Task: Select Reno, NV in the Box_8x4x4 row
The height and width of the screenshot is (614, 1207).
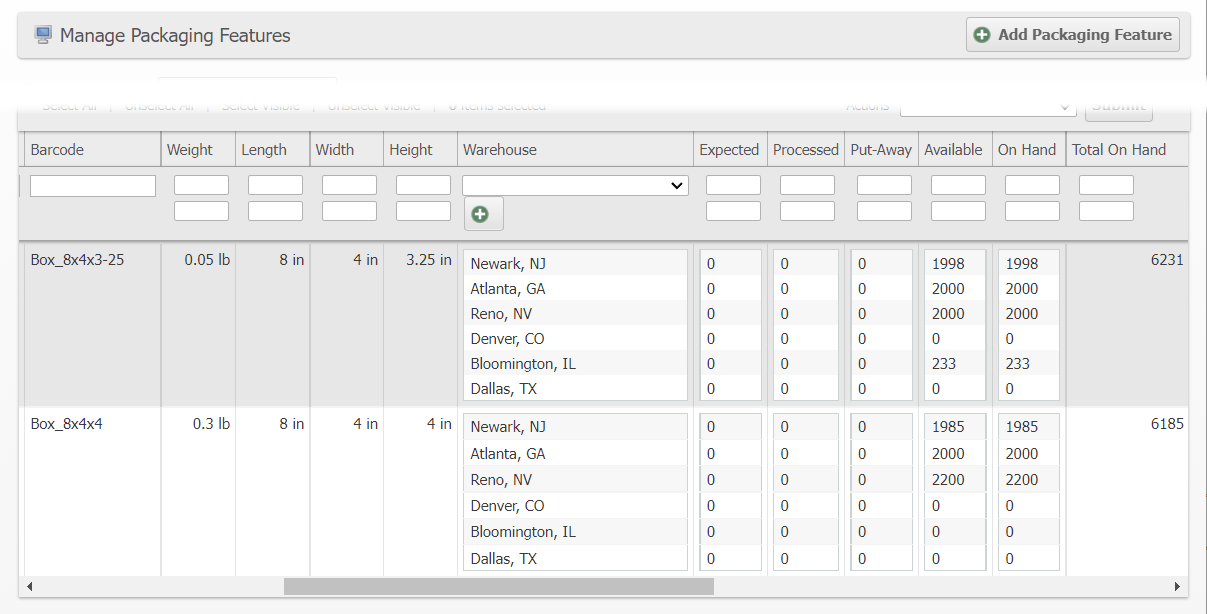Action: pyautogui.click(x=501, y=480)
